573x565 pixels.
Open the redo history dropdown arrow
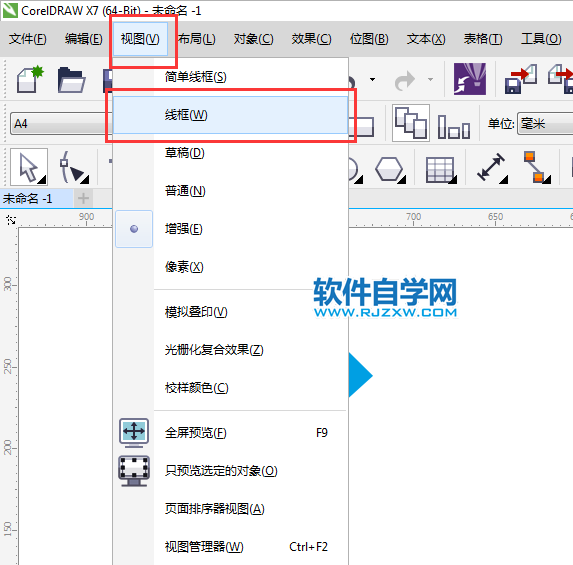click(430, 79)
